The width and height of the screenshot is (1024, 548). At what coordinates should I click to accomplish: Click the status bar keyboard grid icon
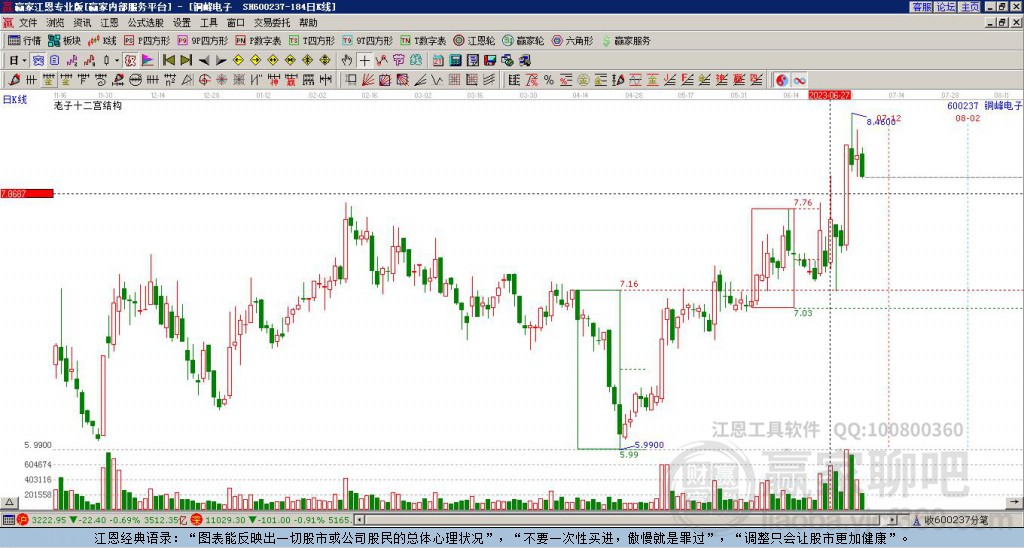(x=8, y=520)
